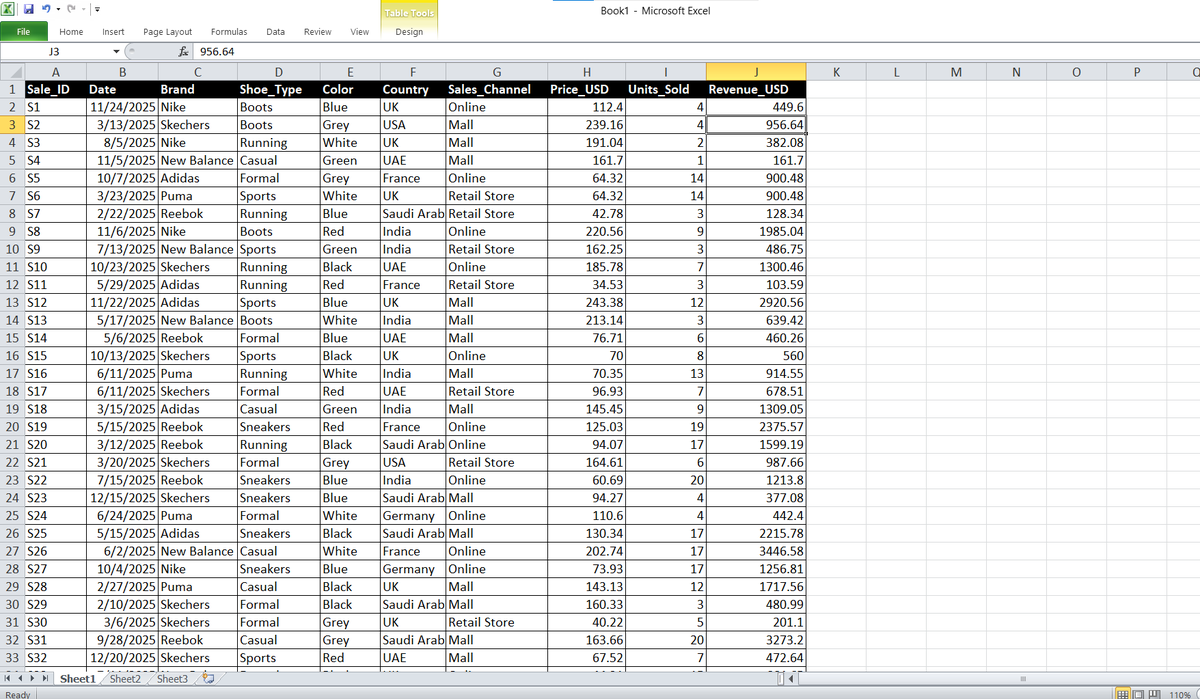The width and height of the screenshot is (1200, 699).
Task: Click the Name Box showing J3
Action: 56,51
